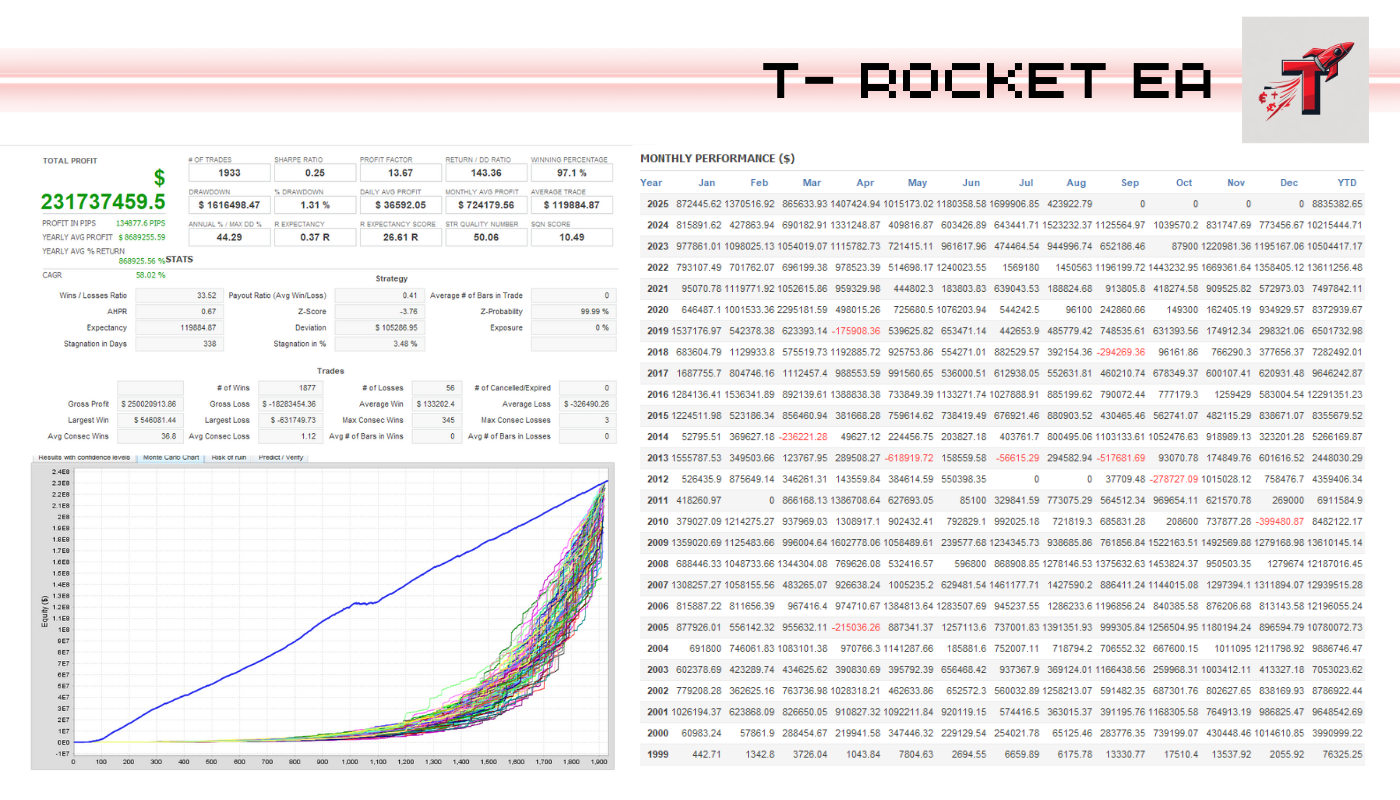This screenshot has height=800, width=1400.
Task: Click the Winning Percentage value 97.1 %
Action: [x=571, y=173]
